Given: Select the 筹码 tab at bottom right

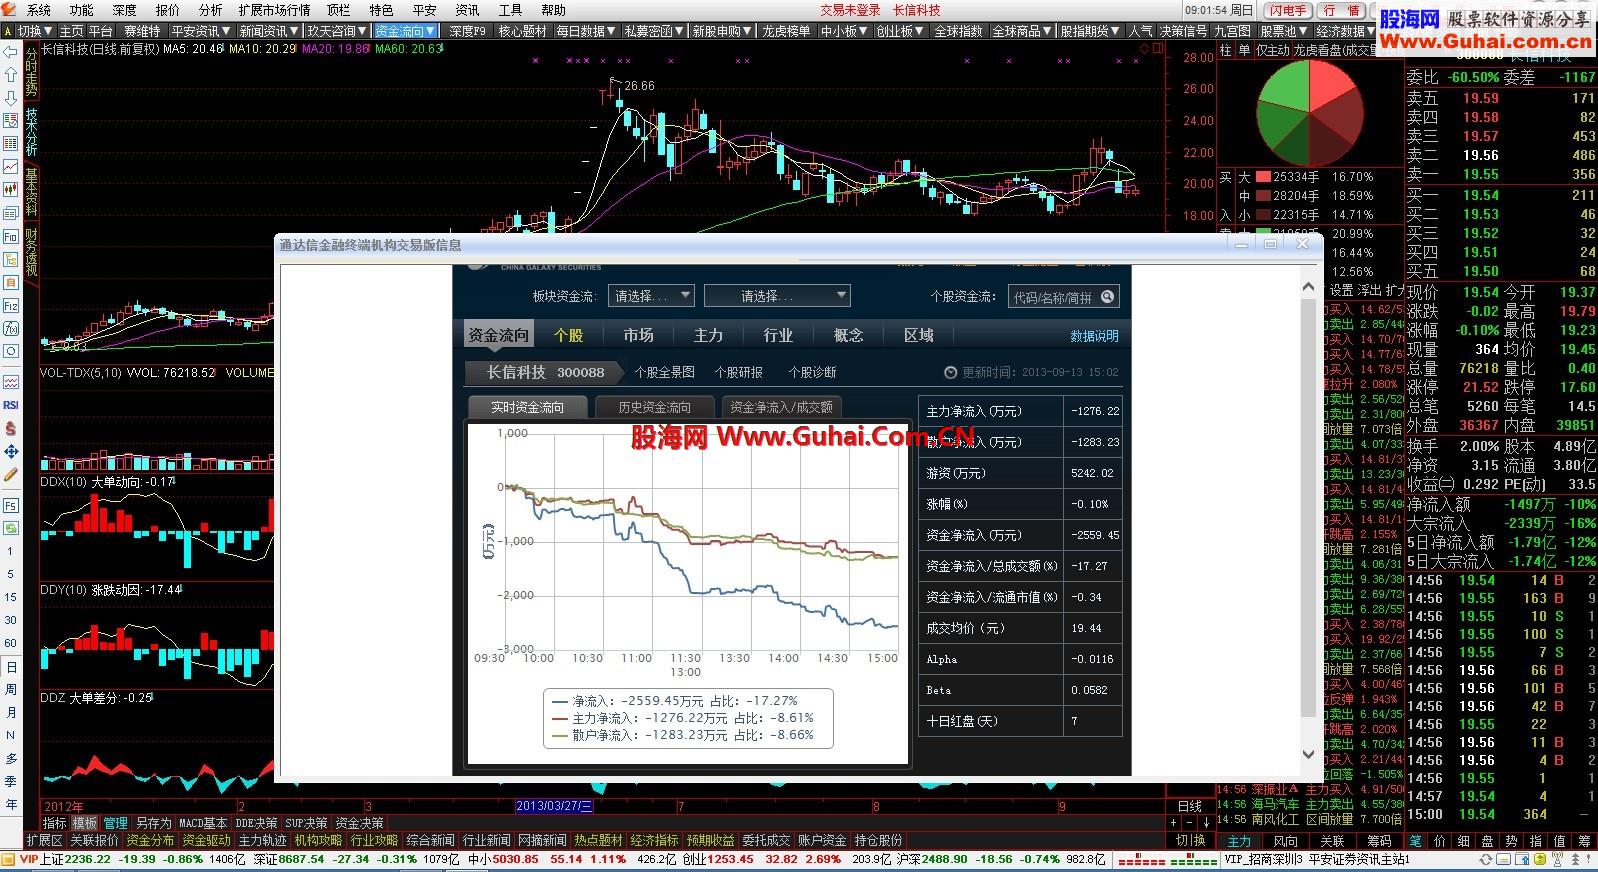Looking at the screenshot, I should (x=1379, y=840).
